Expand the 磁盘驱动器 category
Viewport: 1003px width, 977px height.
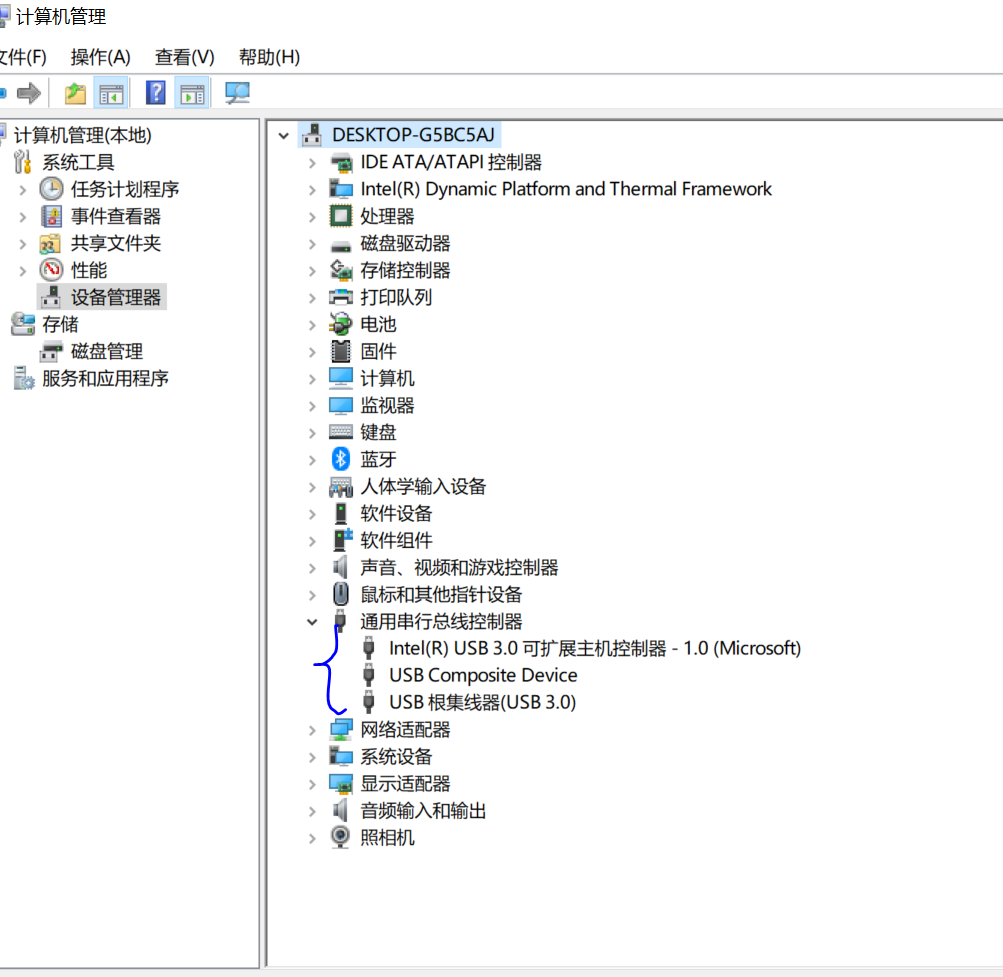pos(312,244)
